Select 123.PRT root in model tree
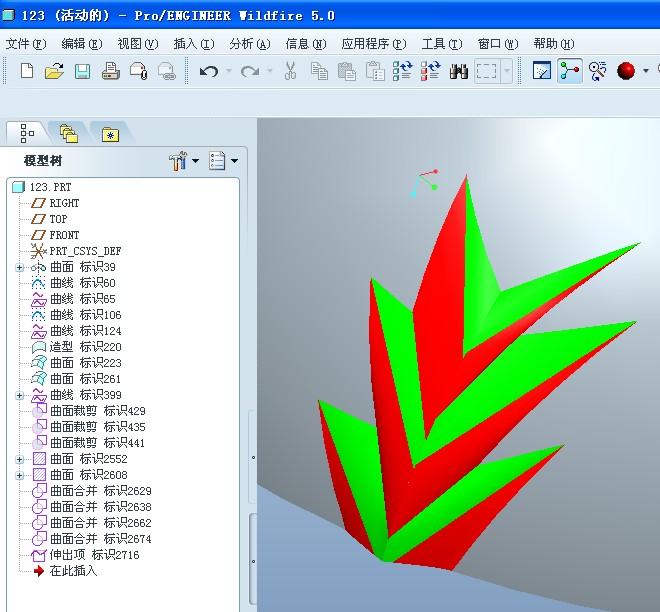This screenshot has width=660, height=612. point(42,187)
